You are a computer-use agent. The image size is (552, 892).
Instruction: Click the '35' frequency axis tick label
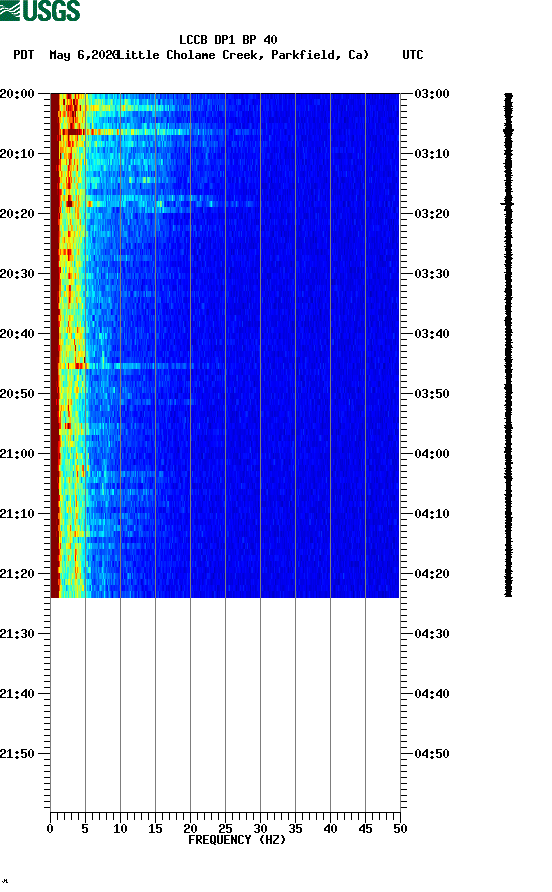[x=295, y=829]
